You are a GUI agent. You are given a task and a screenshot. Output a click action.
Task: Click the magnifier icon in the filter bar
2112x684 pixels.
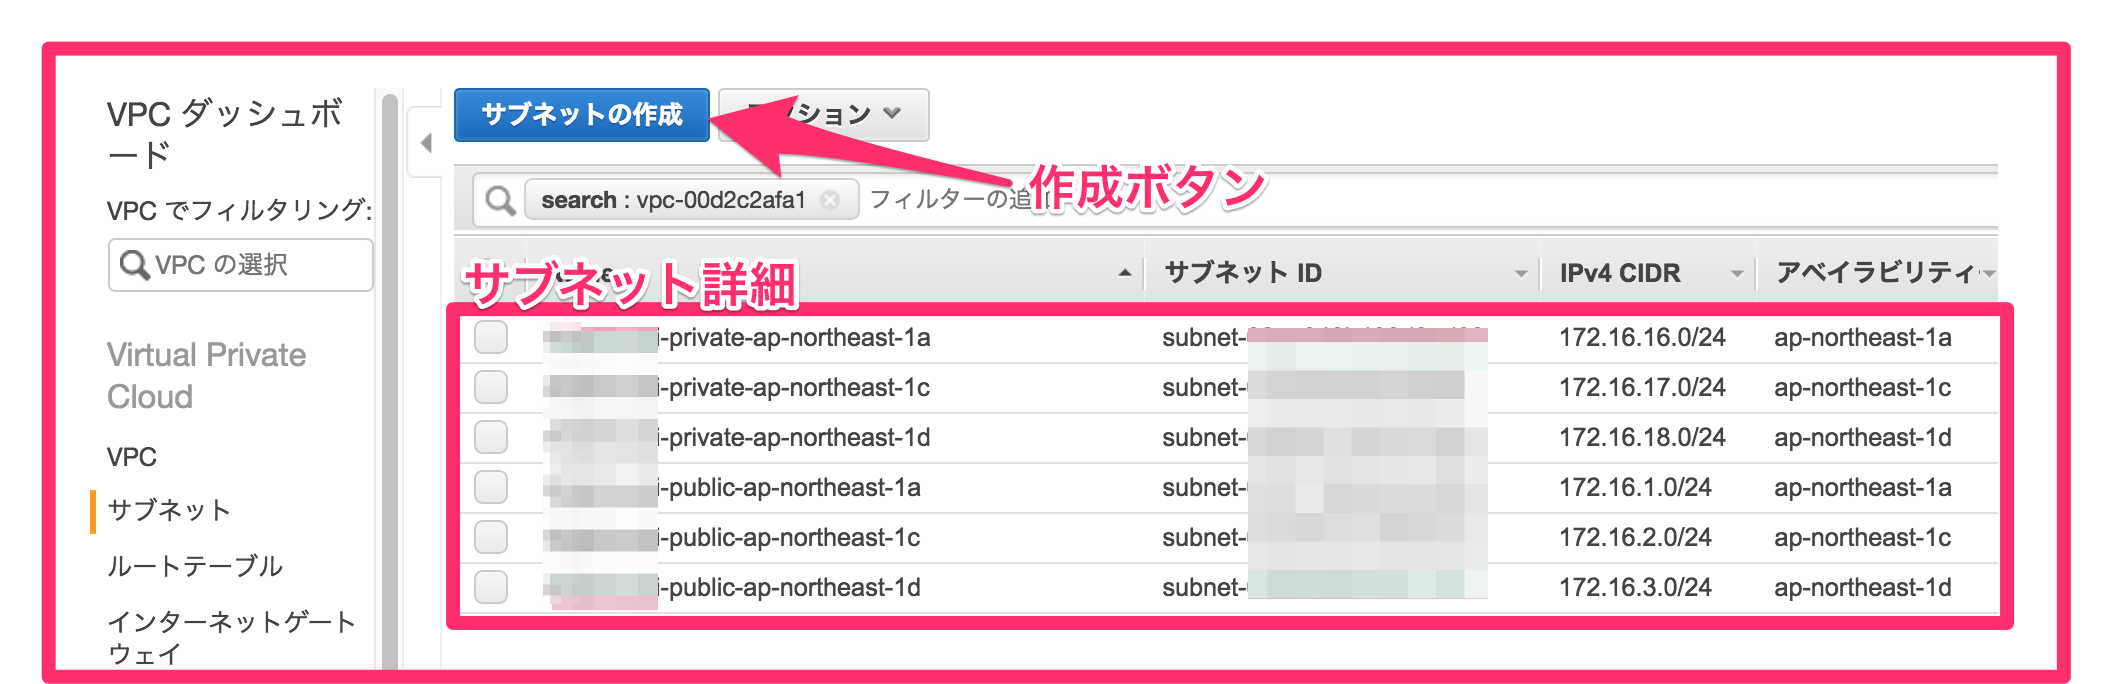point(500,200)
